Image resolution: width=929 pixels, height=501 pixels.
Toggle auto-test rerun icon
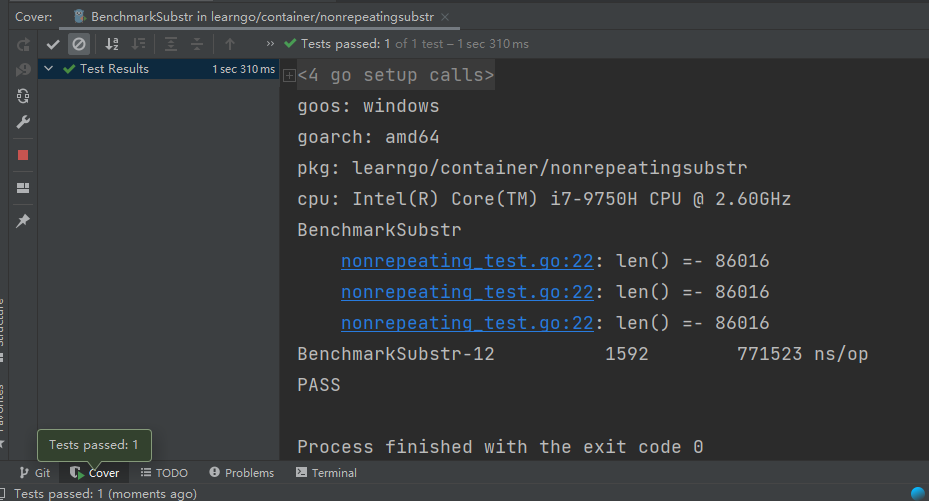coord(23,96)
